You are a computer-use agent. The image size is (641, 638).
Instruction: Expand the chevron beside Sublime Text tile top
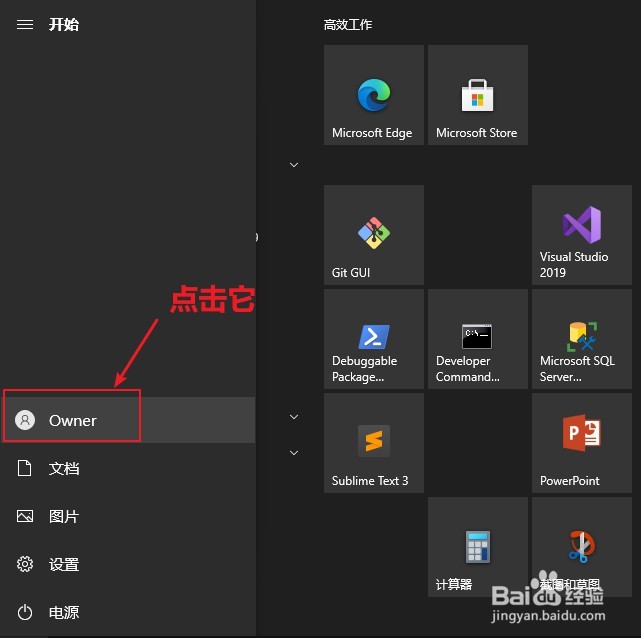(x=294, y=416)
